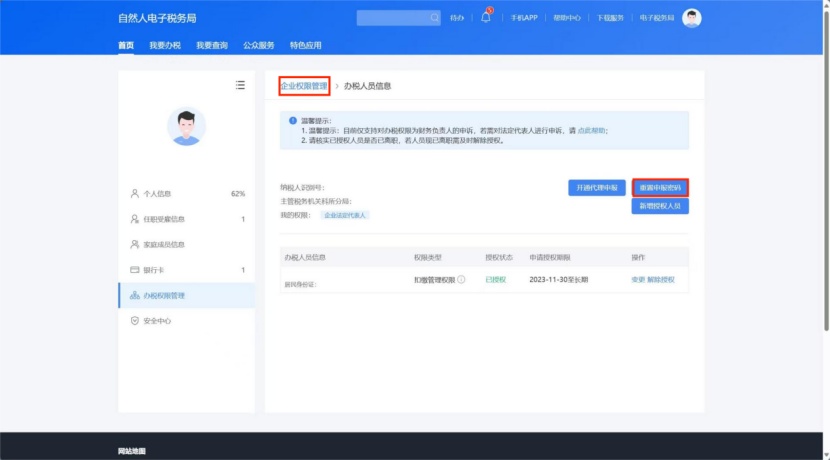
Task: Click the 安全中心 shield icon
Action: [134, 321]
